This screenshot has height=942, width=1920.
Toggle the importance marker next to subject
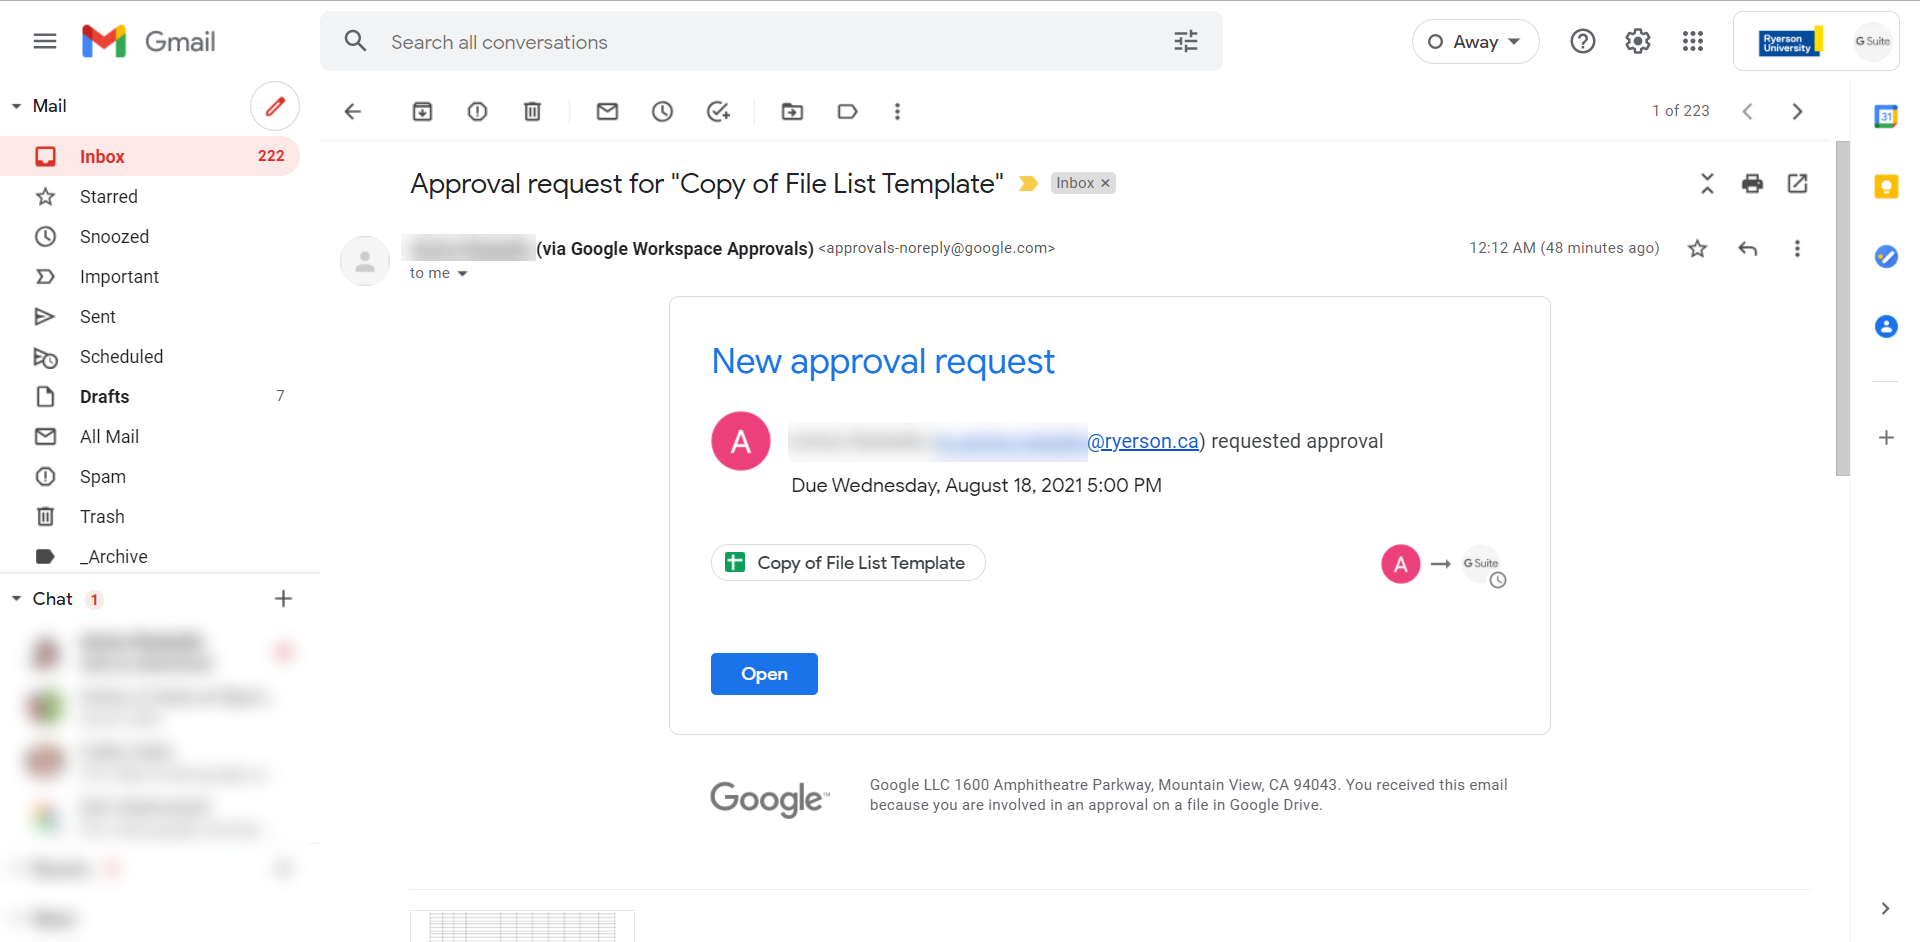(x=1028, y=183)
